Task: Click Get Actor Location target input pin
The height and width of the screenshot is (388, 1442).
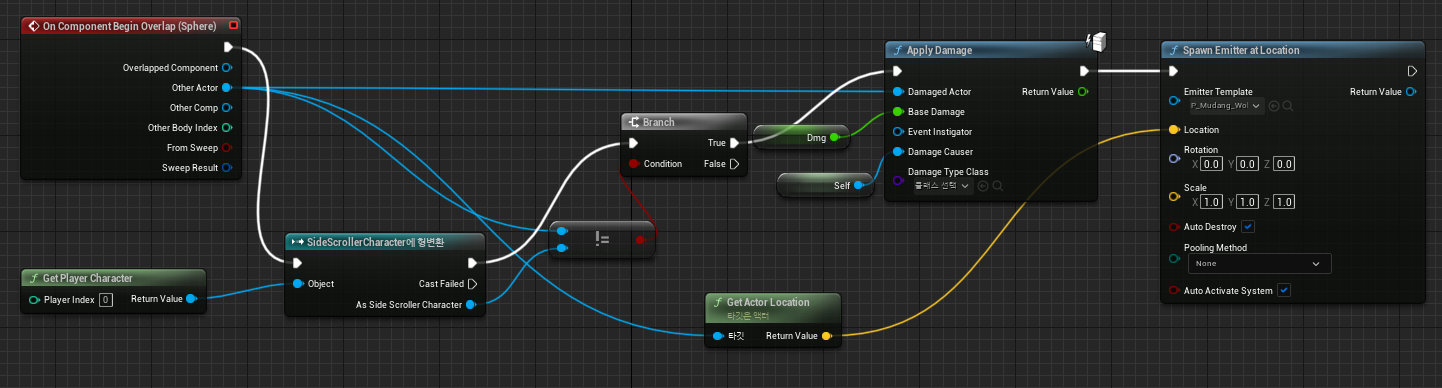Action: (718, 336)
